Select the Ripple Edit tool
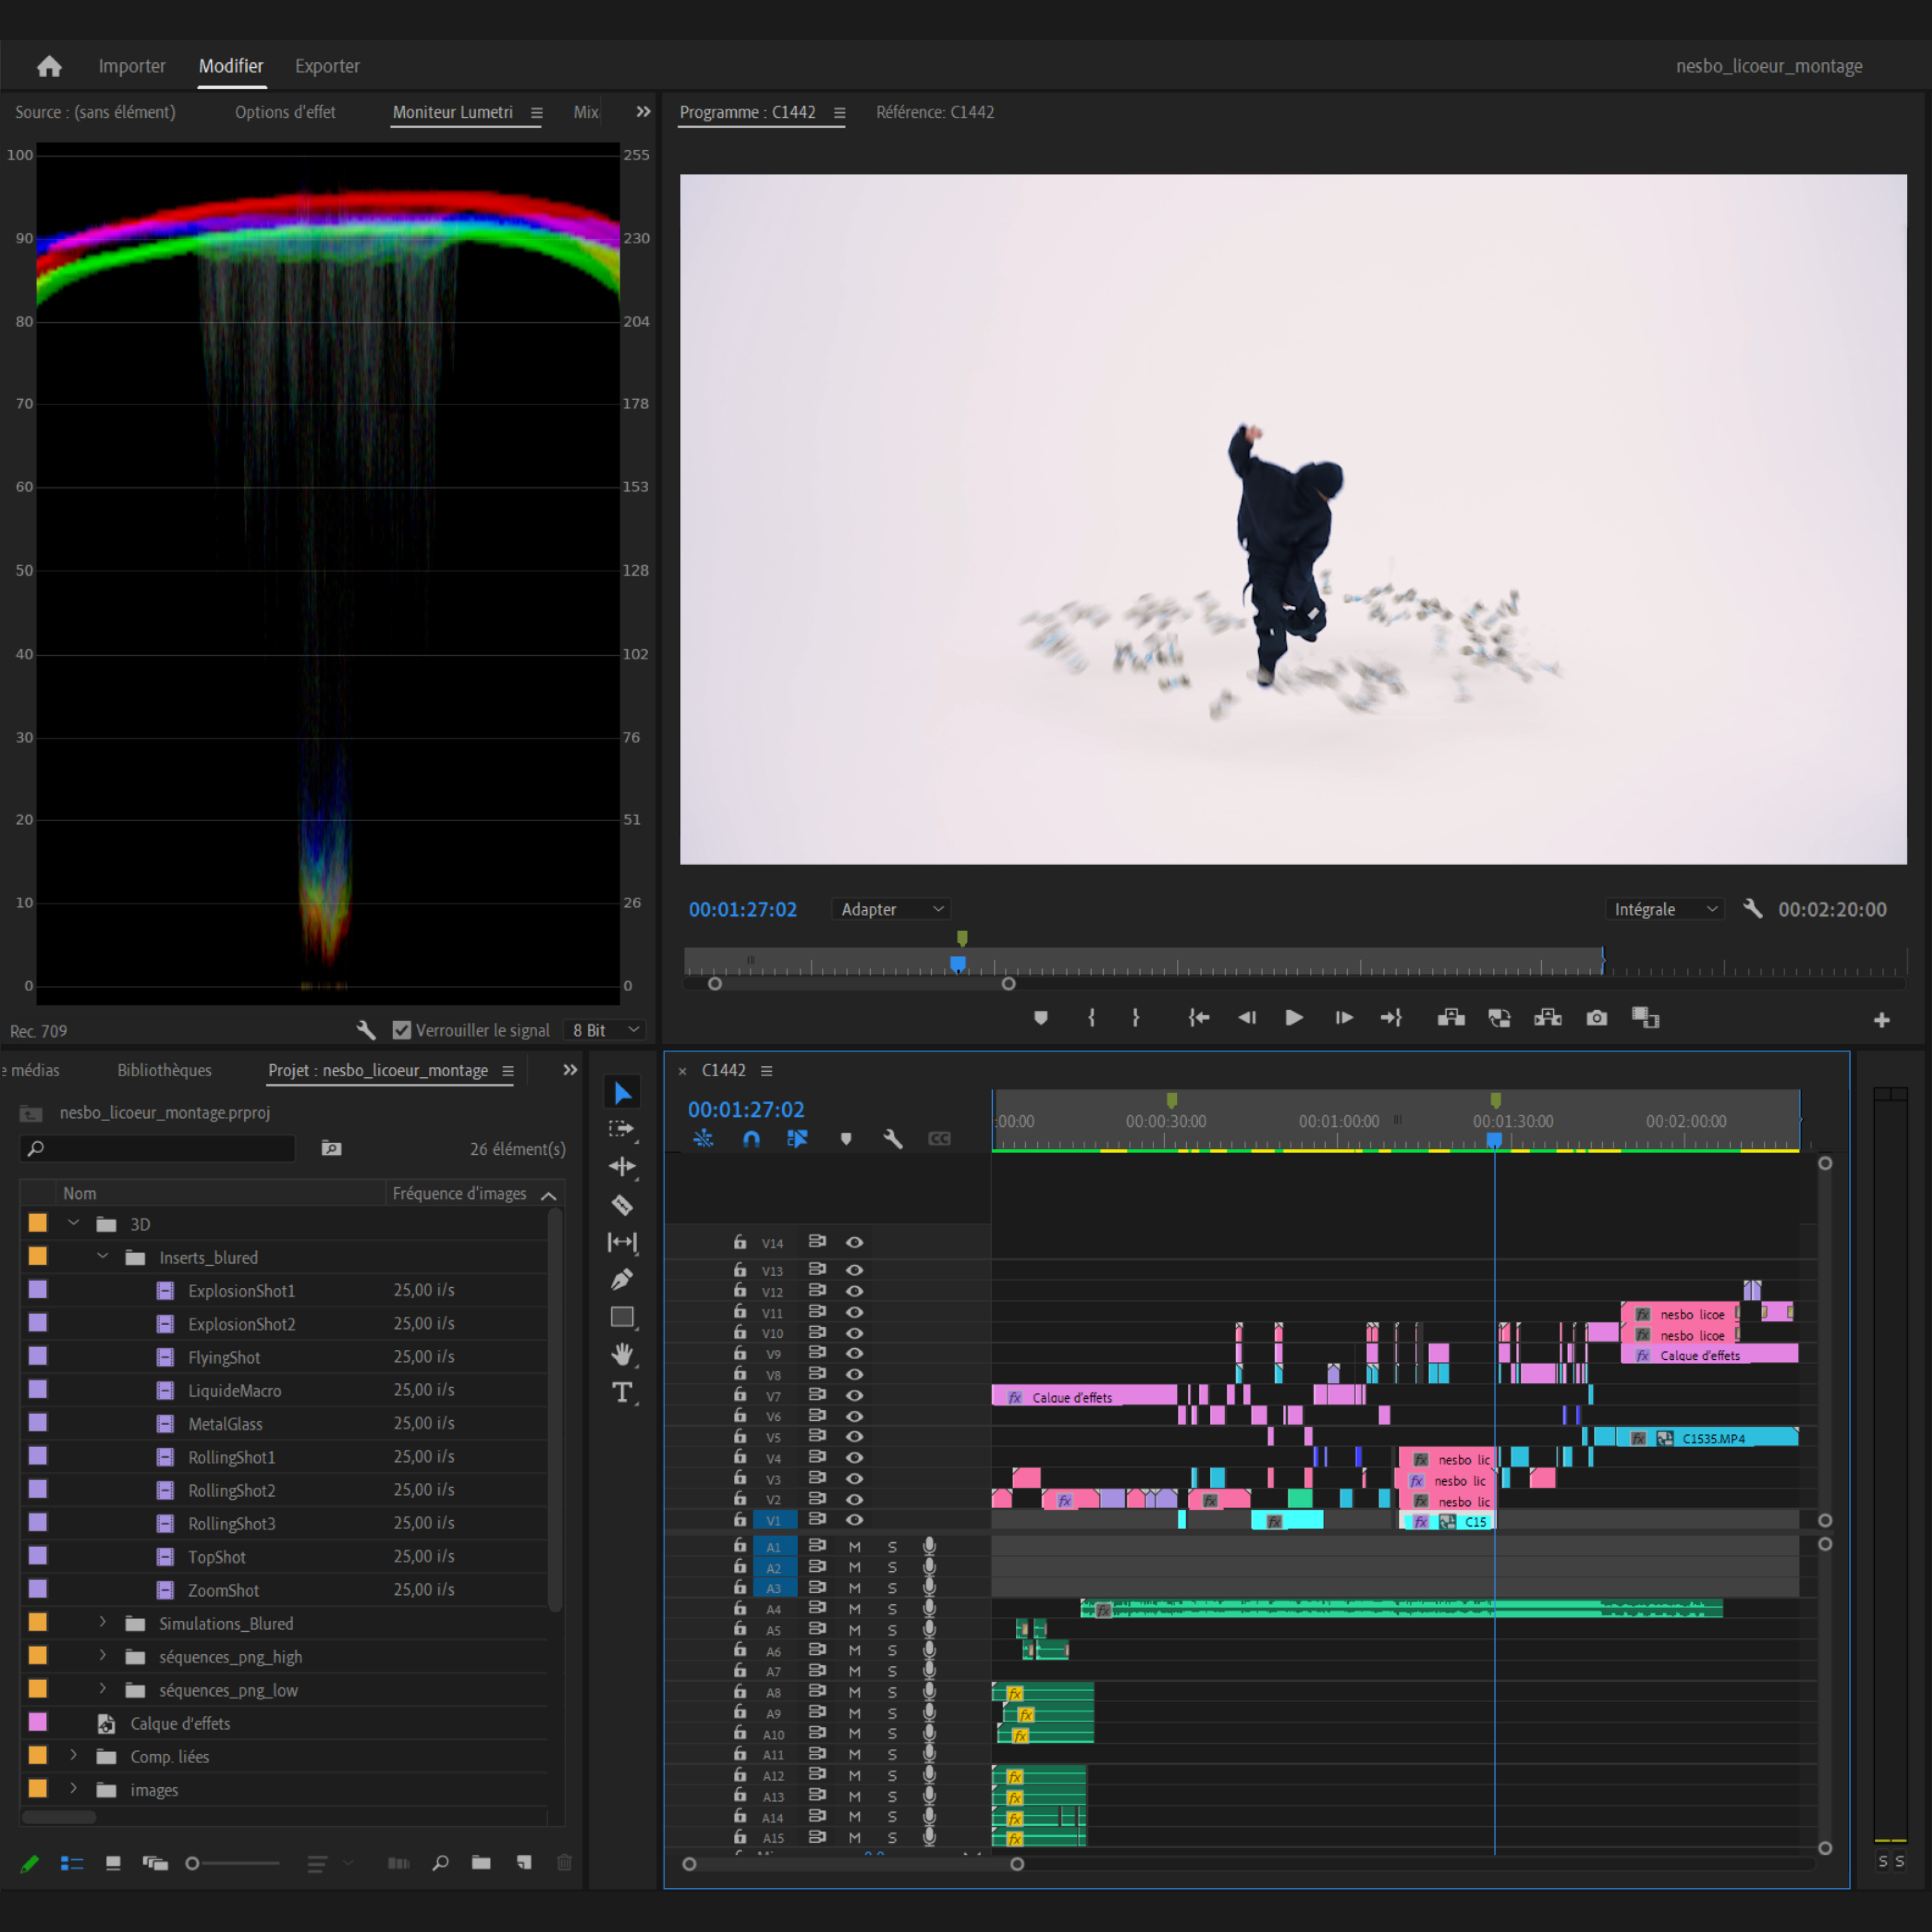1932x1932 pixels. click(x=622, y=1166)
